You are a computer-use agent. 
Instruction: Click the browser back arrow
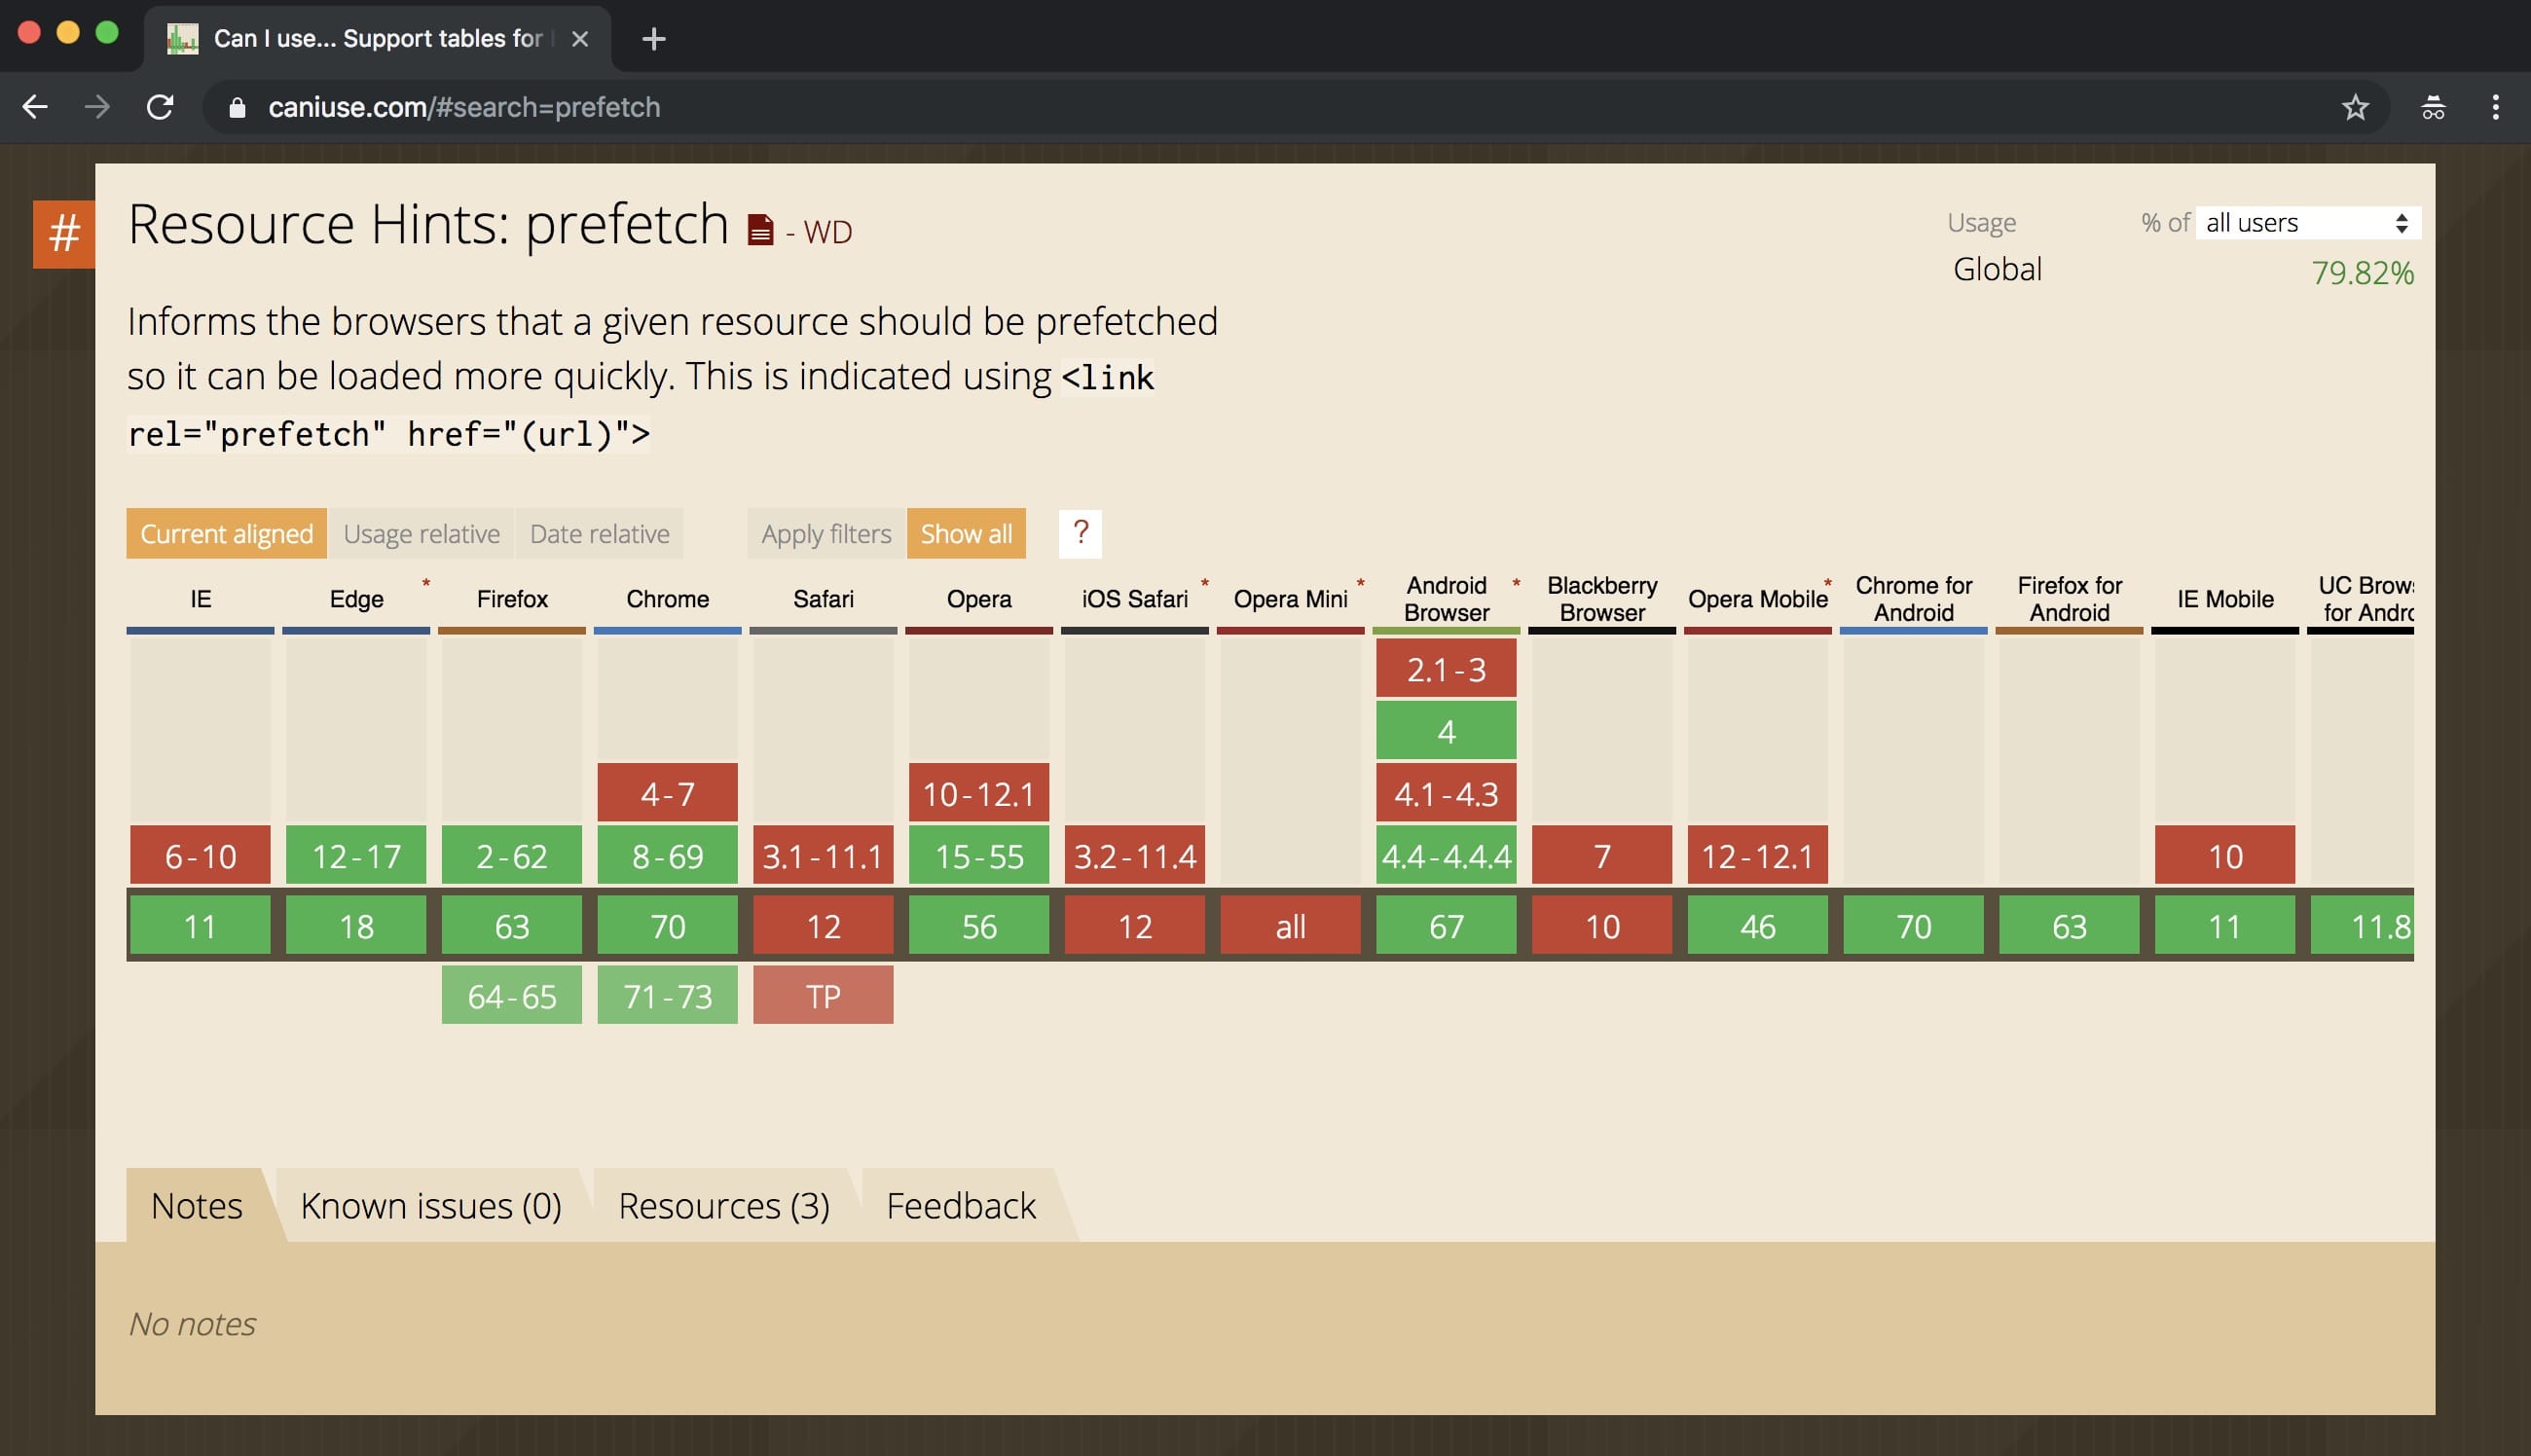(35, 107)
